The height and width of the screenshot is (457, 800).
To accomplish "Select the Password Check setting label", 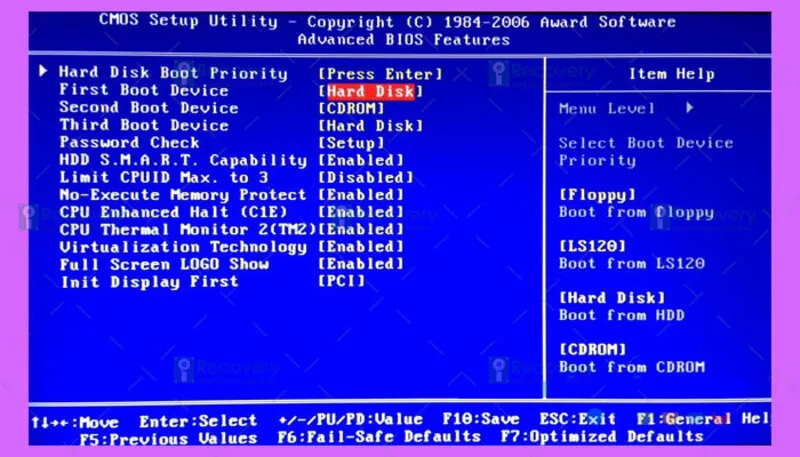I will point(129,142).
